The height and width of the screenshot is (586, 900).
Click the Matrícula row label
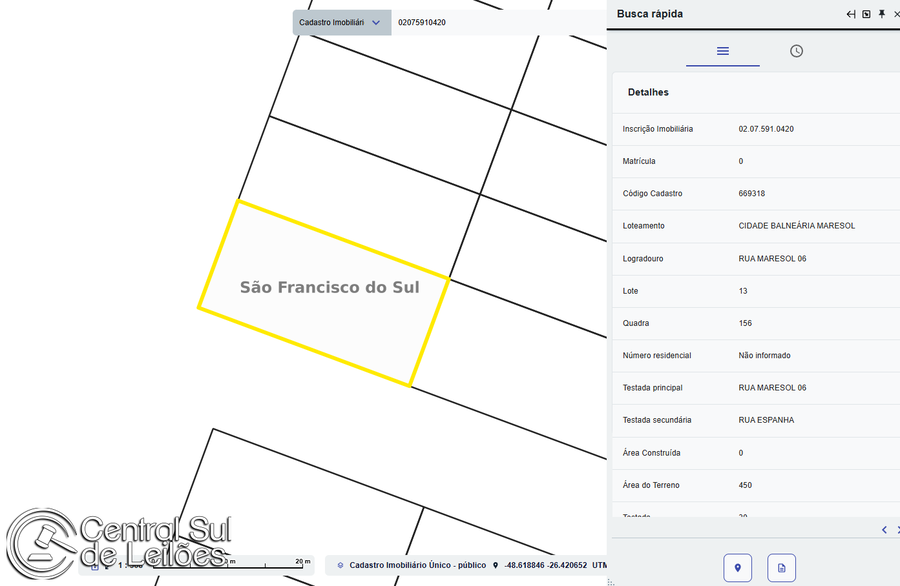coord(639,161)
